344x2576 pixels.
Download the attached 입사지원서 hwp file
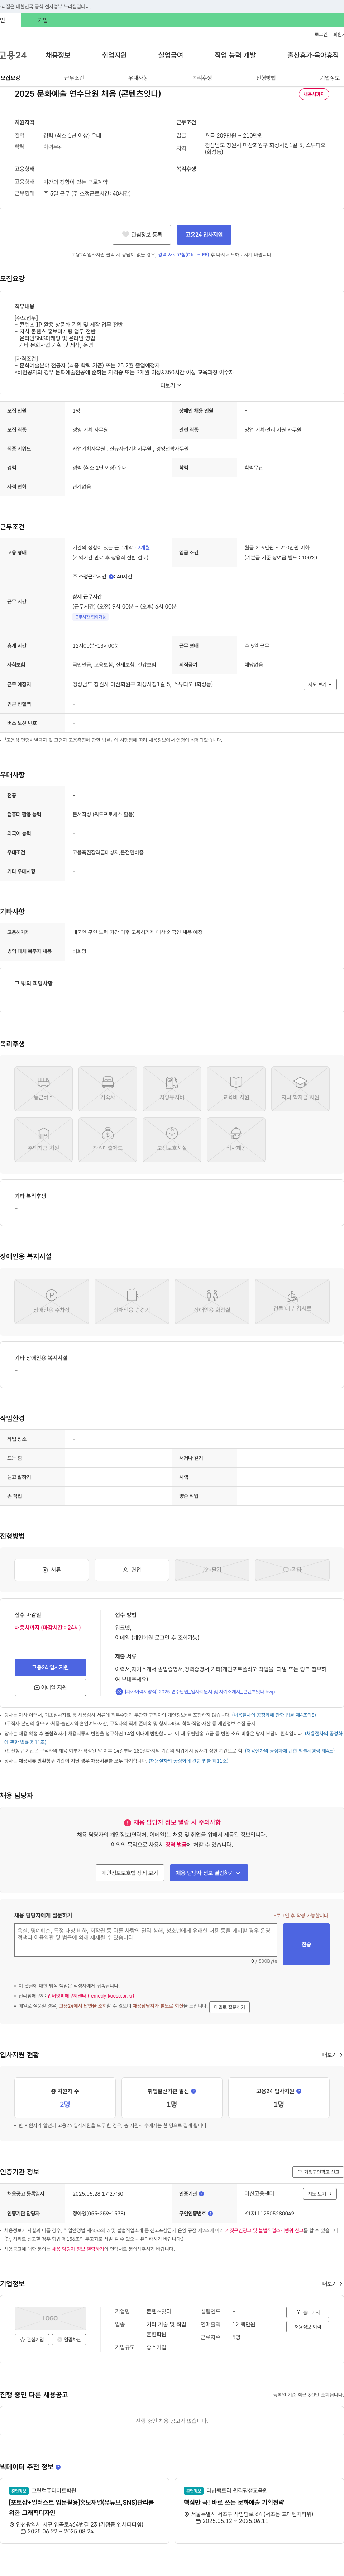[195, 1692]
